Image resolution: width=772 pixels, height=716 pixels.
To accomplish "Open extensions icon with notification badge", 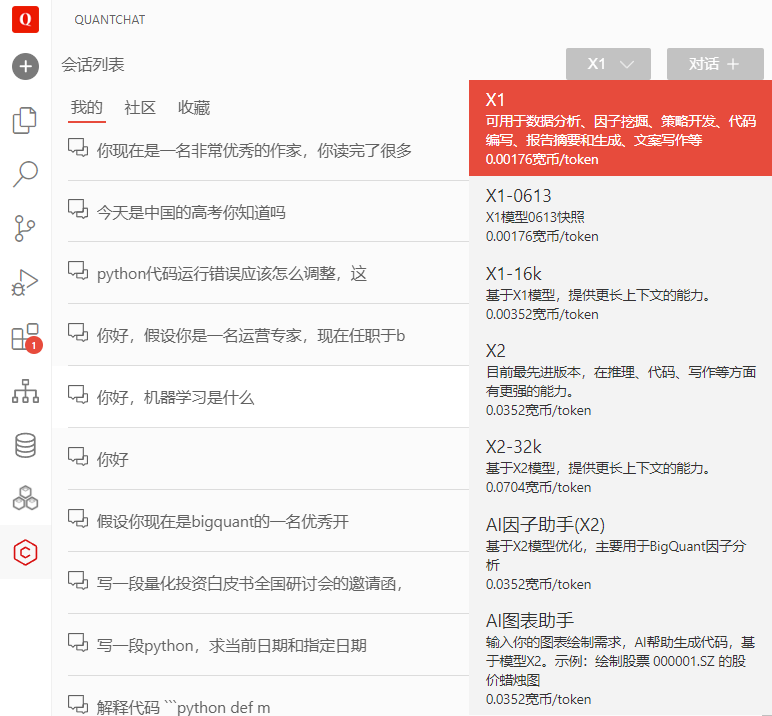I will point(25,337).
